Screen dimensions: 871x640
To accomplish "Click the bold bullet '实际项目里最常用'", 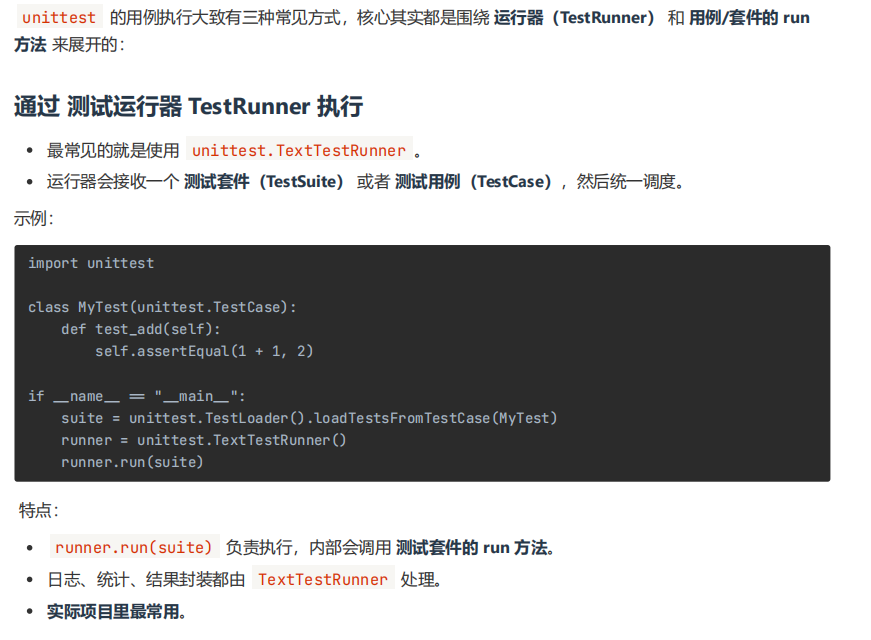I will point(113,612).
